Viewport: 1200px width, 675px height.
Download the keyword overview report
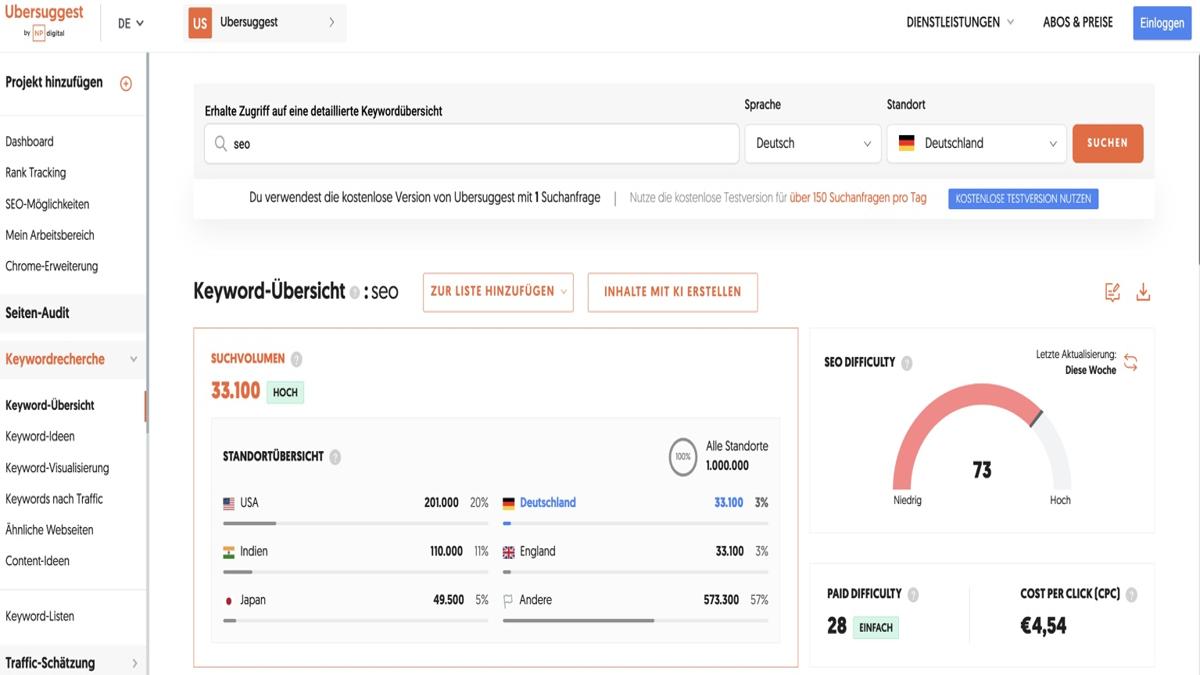(x=1144, y=292)
